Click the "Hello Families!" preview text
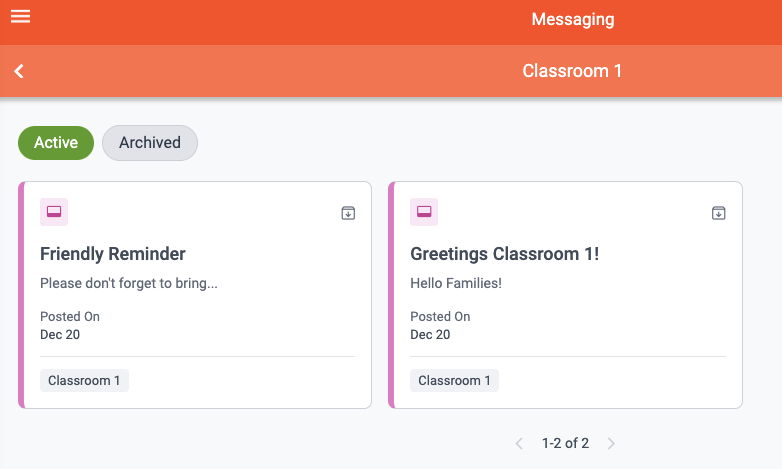Image resolution: width=782 pixels, height=469 pixels. point(456,284)
